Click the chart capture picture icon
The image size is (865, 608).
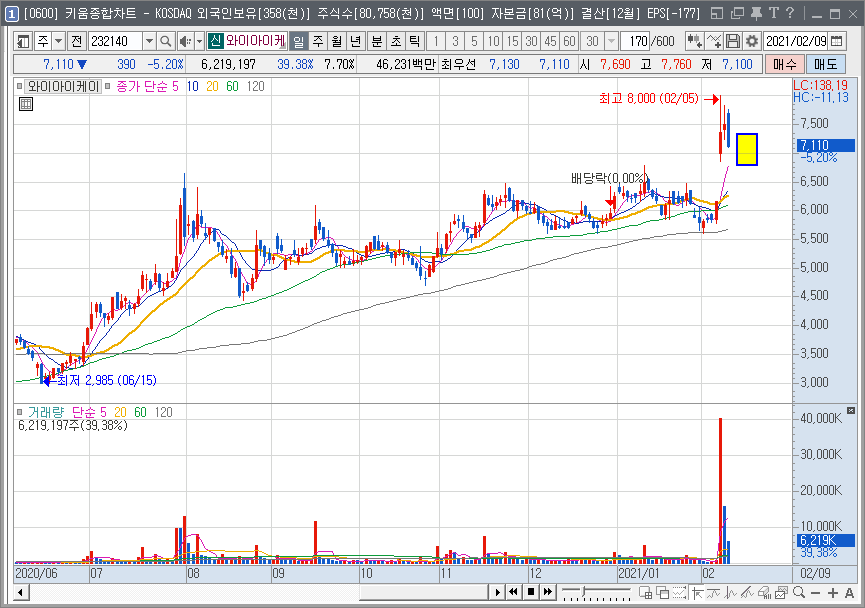pos(782,593)
